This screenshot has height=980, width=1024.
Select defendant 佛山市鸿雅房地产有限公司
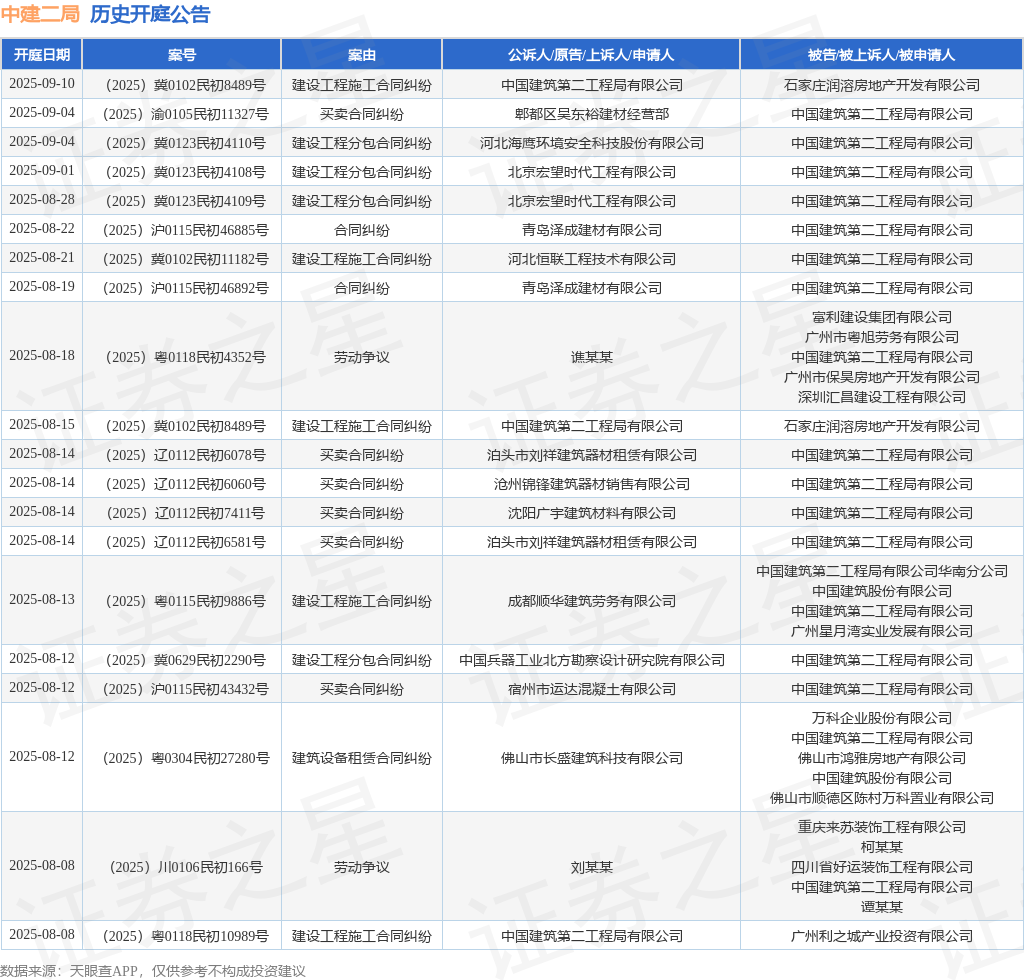click(882, 758)
